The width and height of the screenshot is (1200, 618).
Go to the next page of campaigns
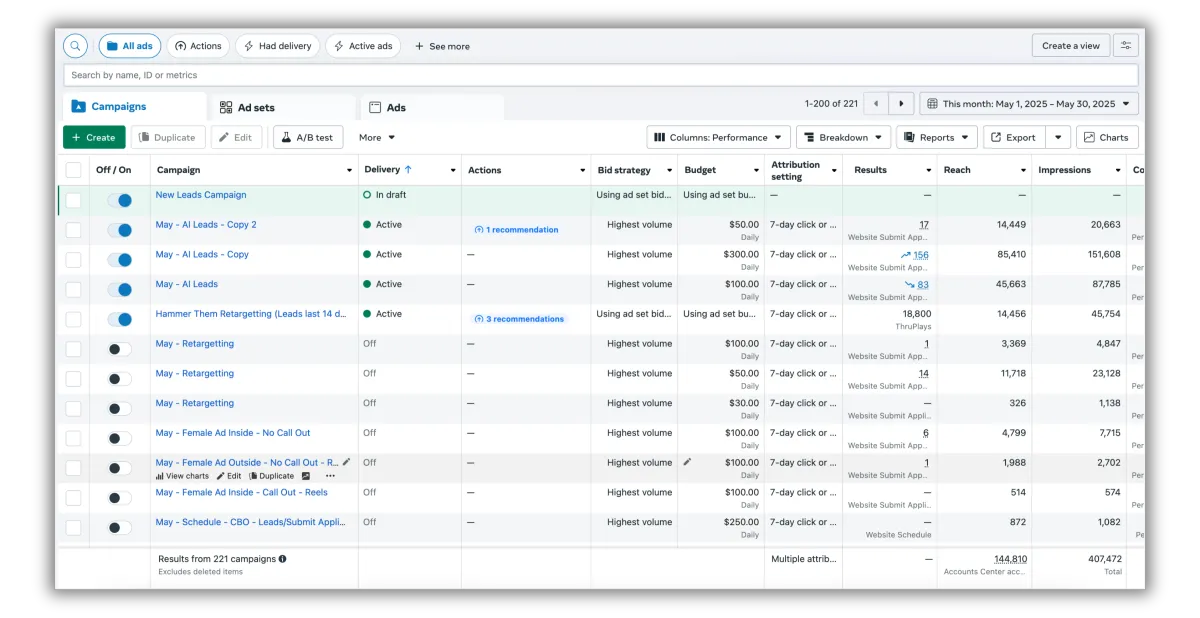tap(901, 104)
